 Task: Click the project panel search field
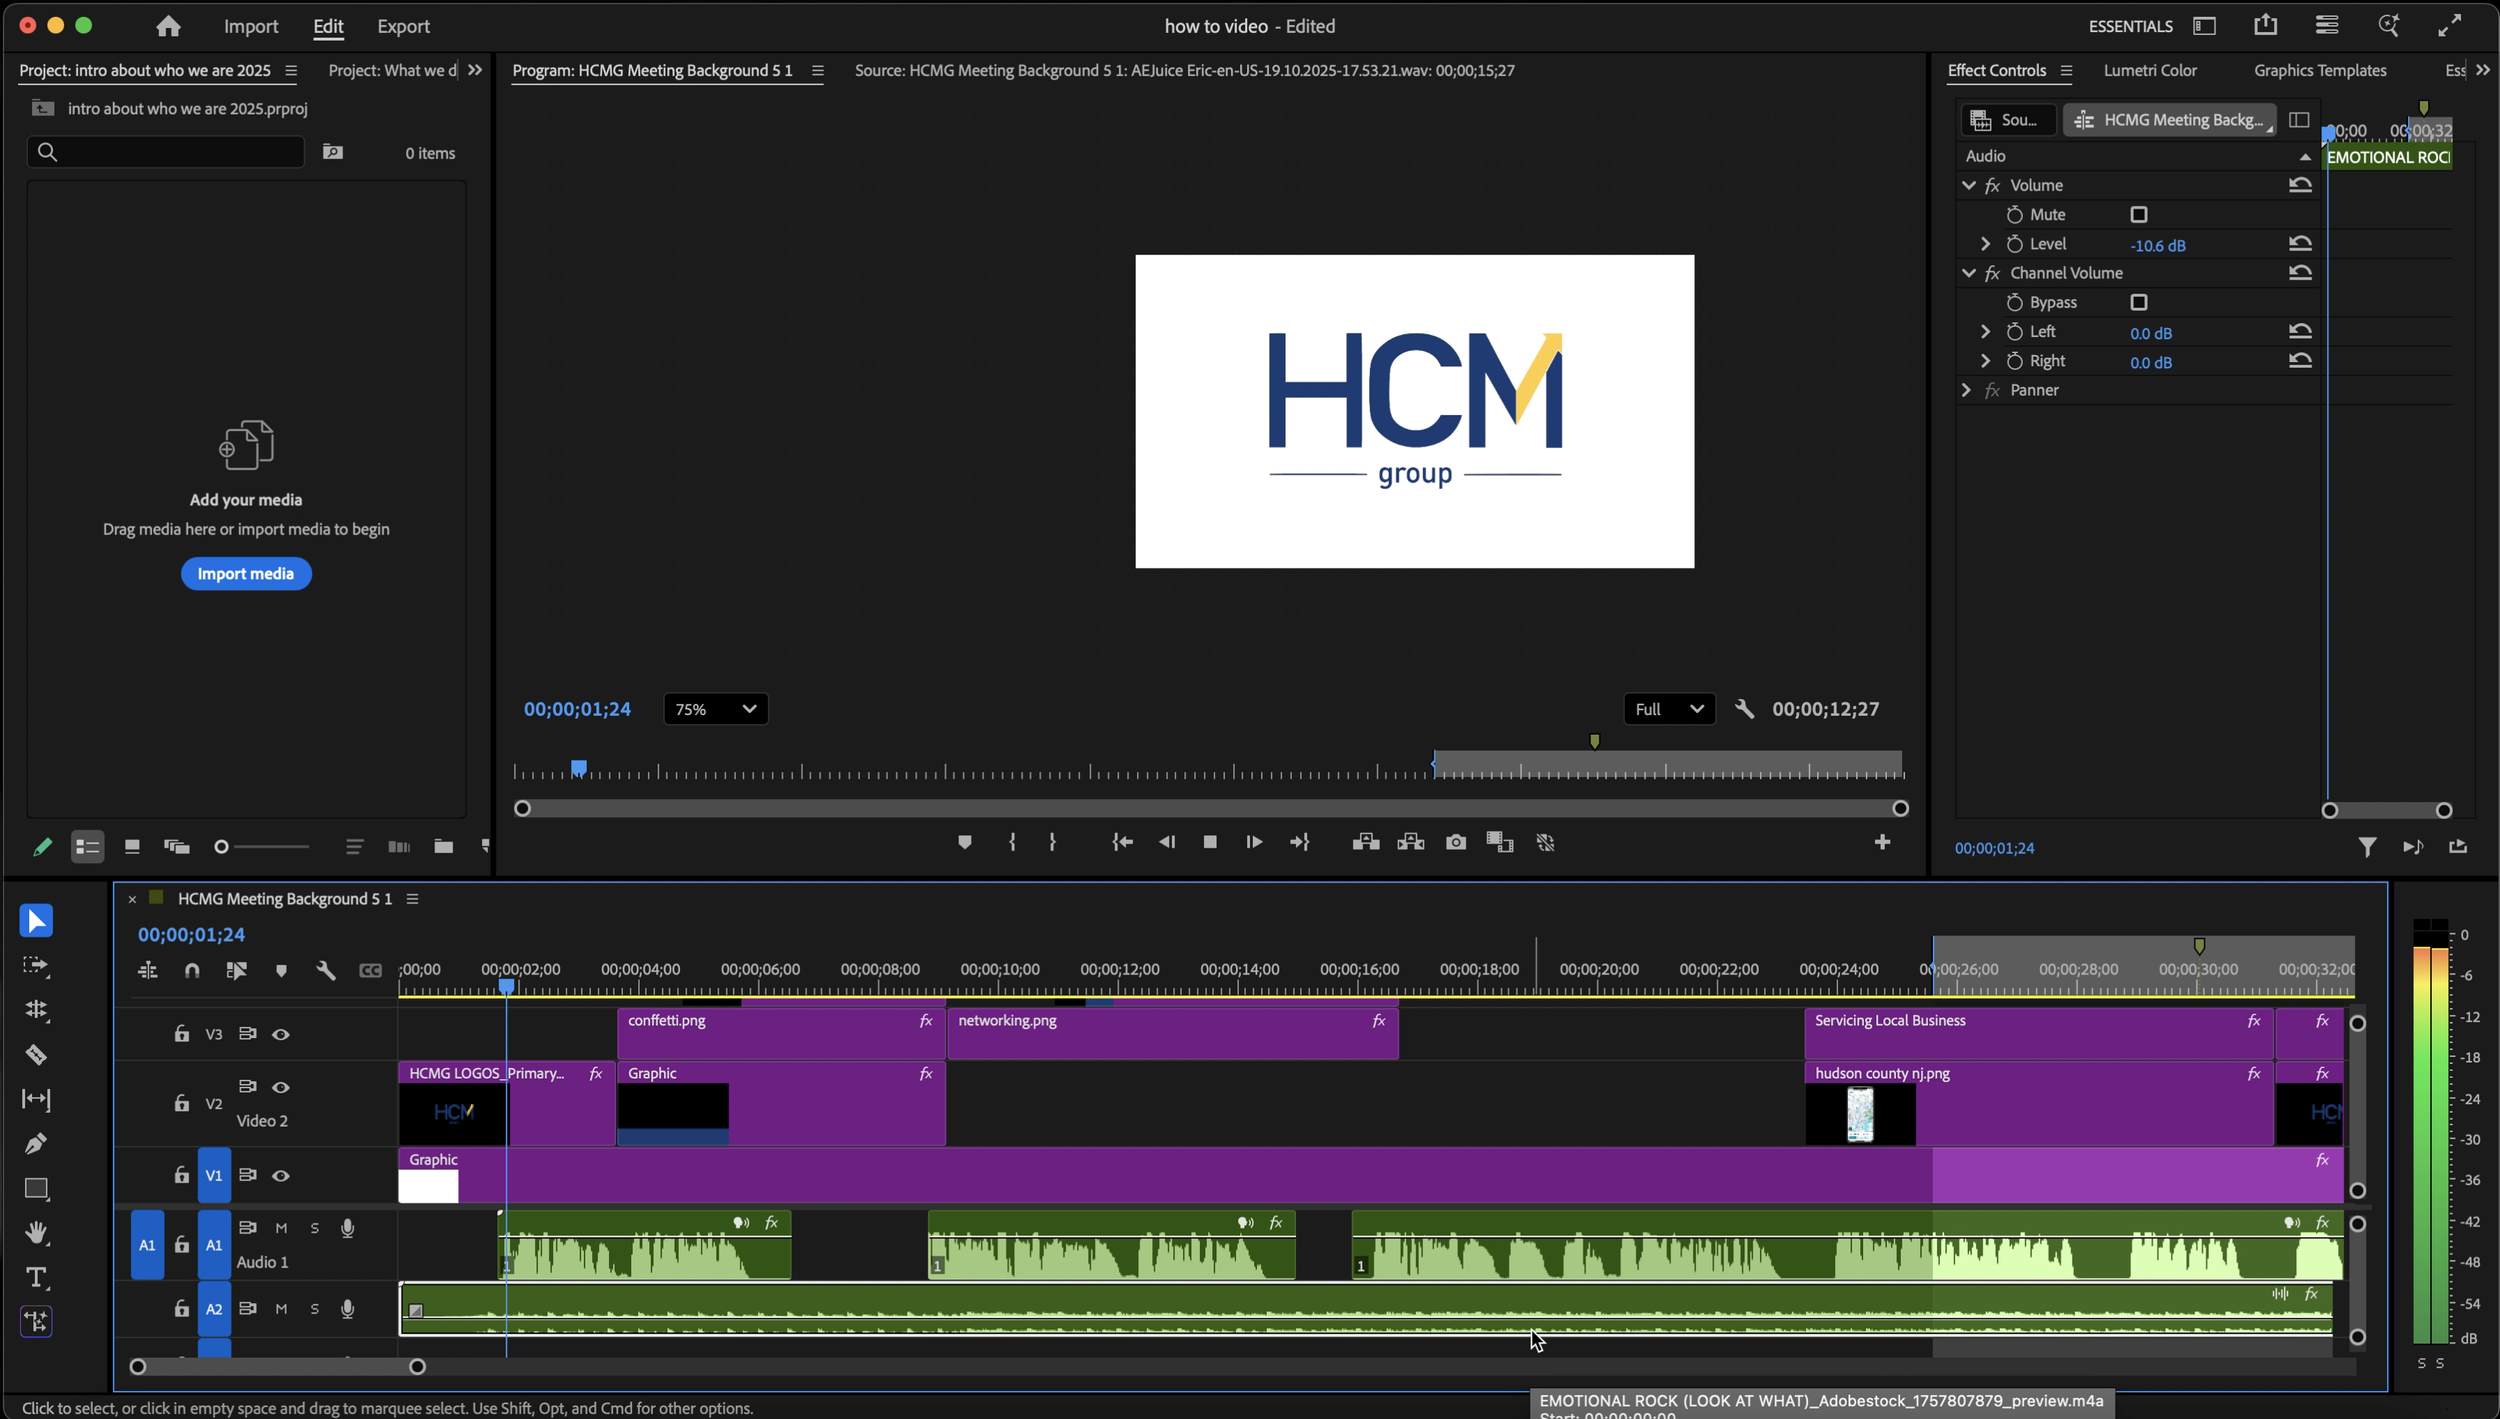tap(175, 152)
